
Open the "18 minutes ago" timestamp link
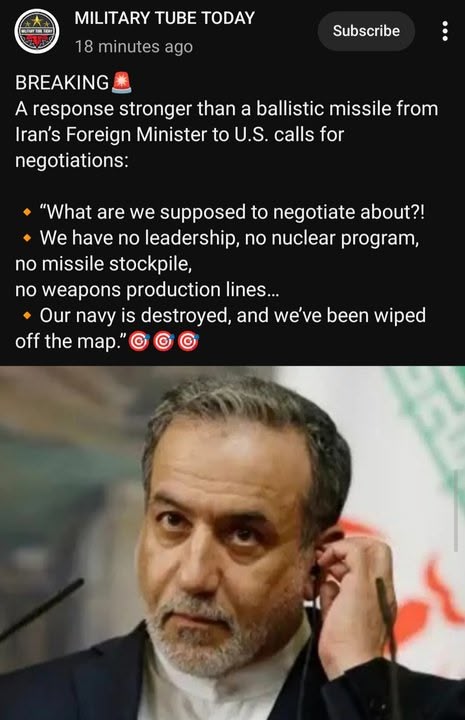[134, 47]
